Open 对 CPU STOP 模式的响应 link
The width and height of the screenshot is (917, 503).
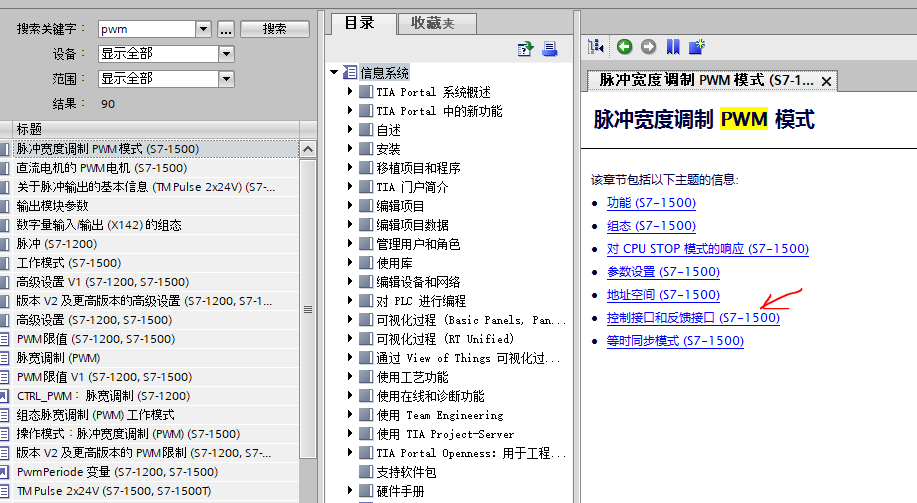coord(708,249)
